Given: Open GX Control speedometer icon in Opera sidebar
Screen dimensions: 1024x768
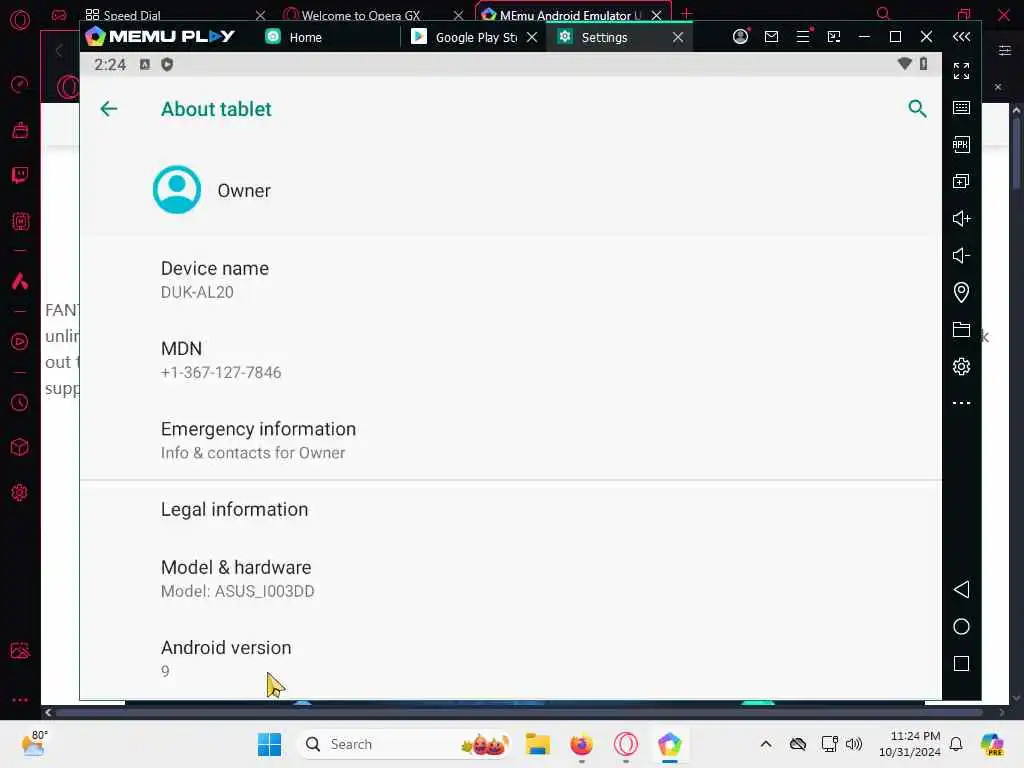Looking at the screenshot, I should coord(20,84).
